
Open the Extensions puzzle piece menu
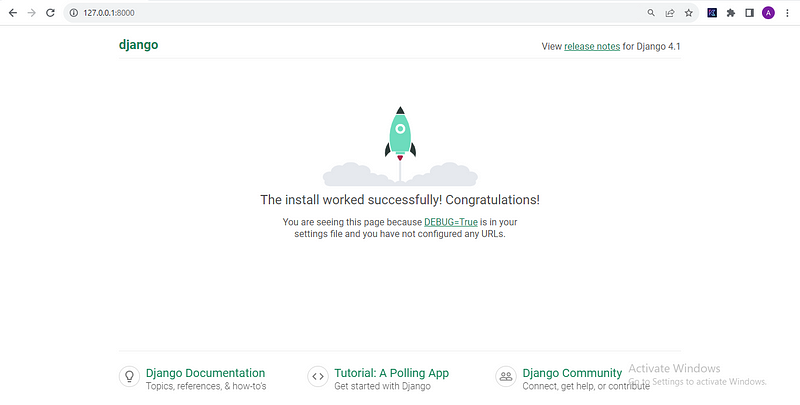coord(731,13)
